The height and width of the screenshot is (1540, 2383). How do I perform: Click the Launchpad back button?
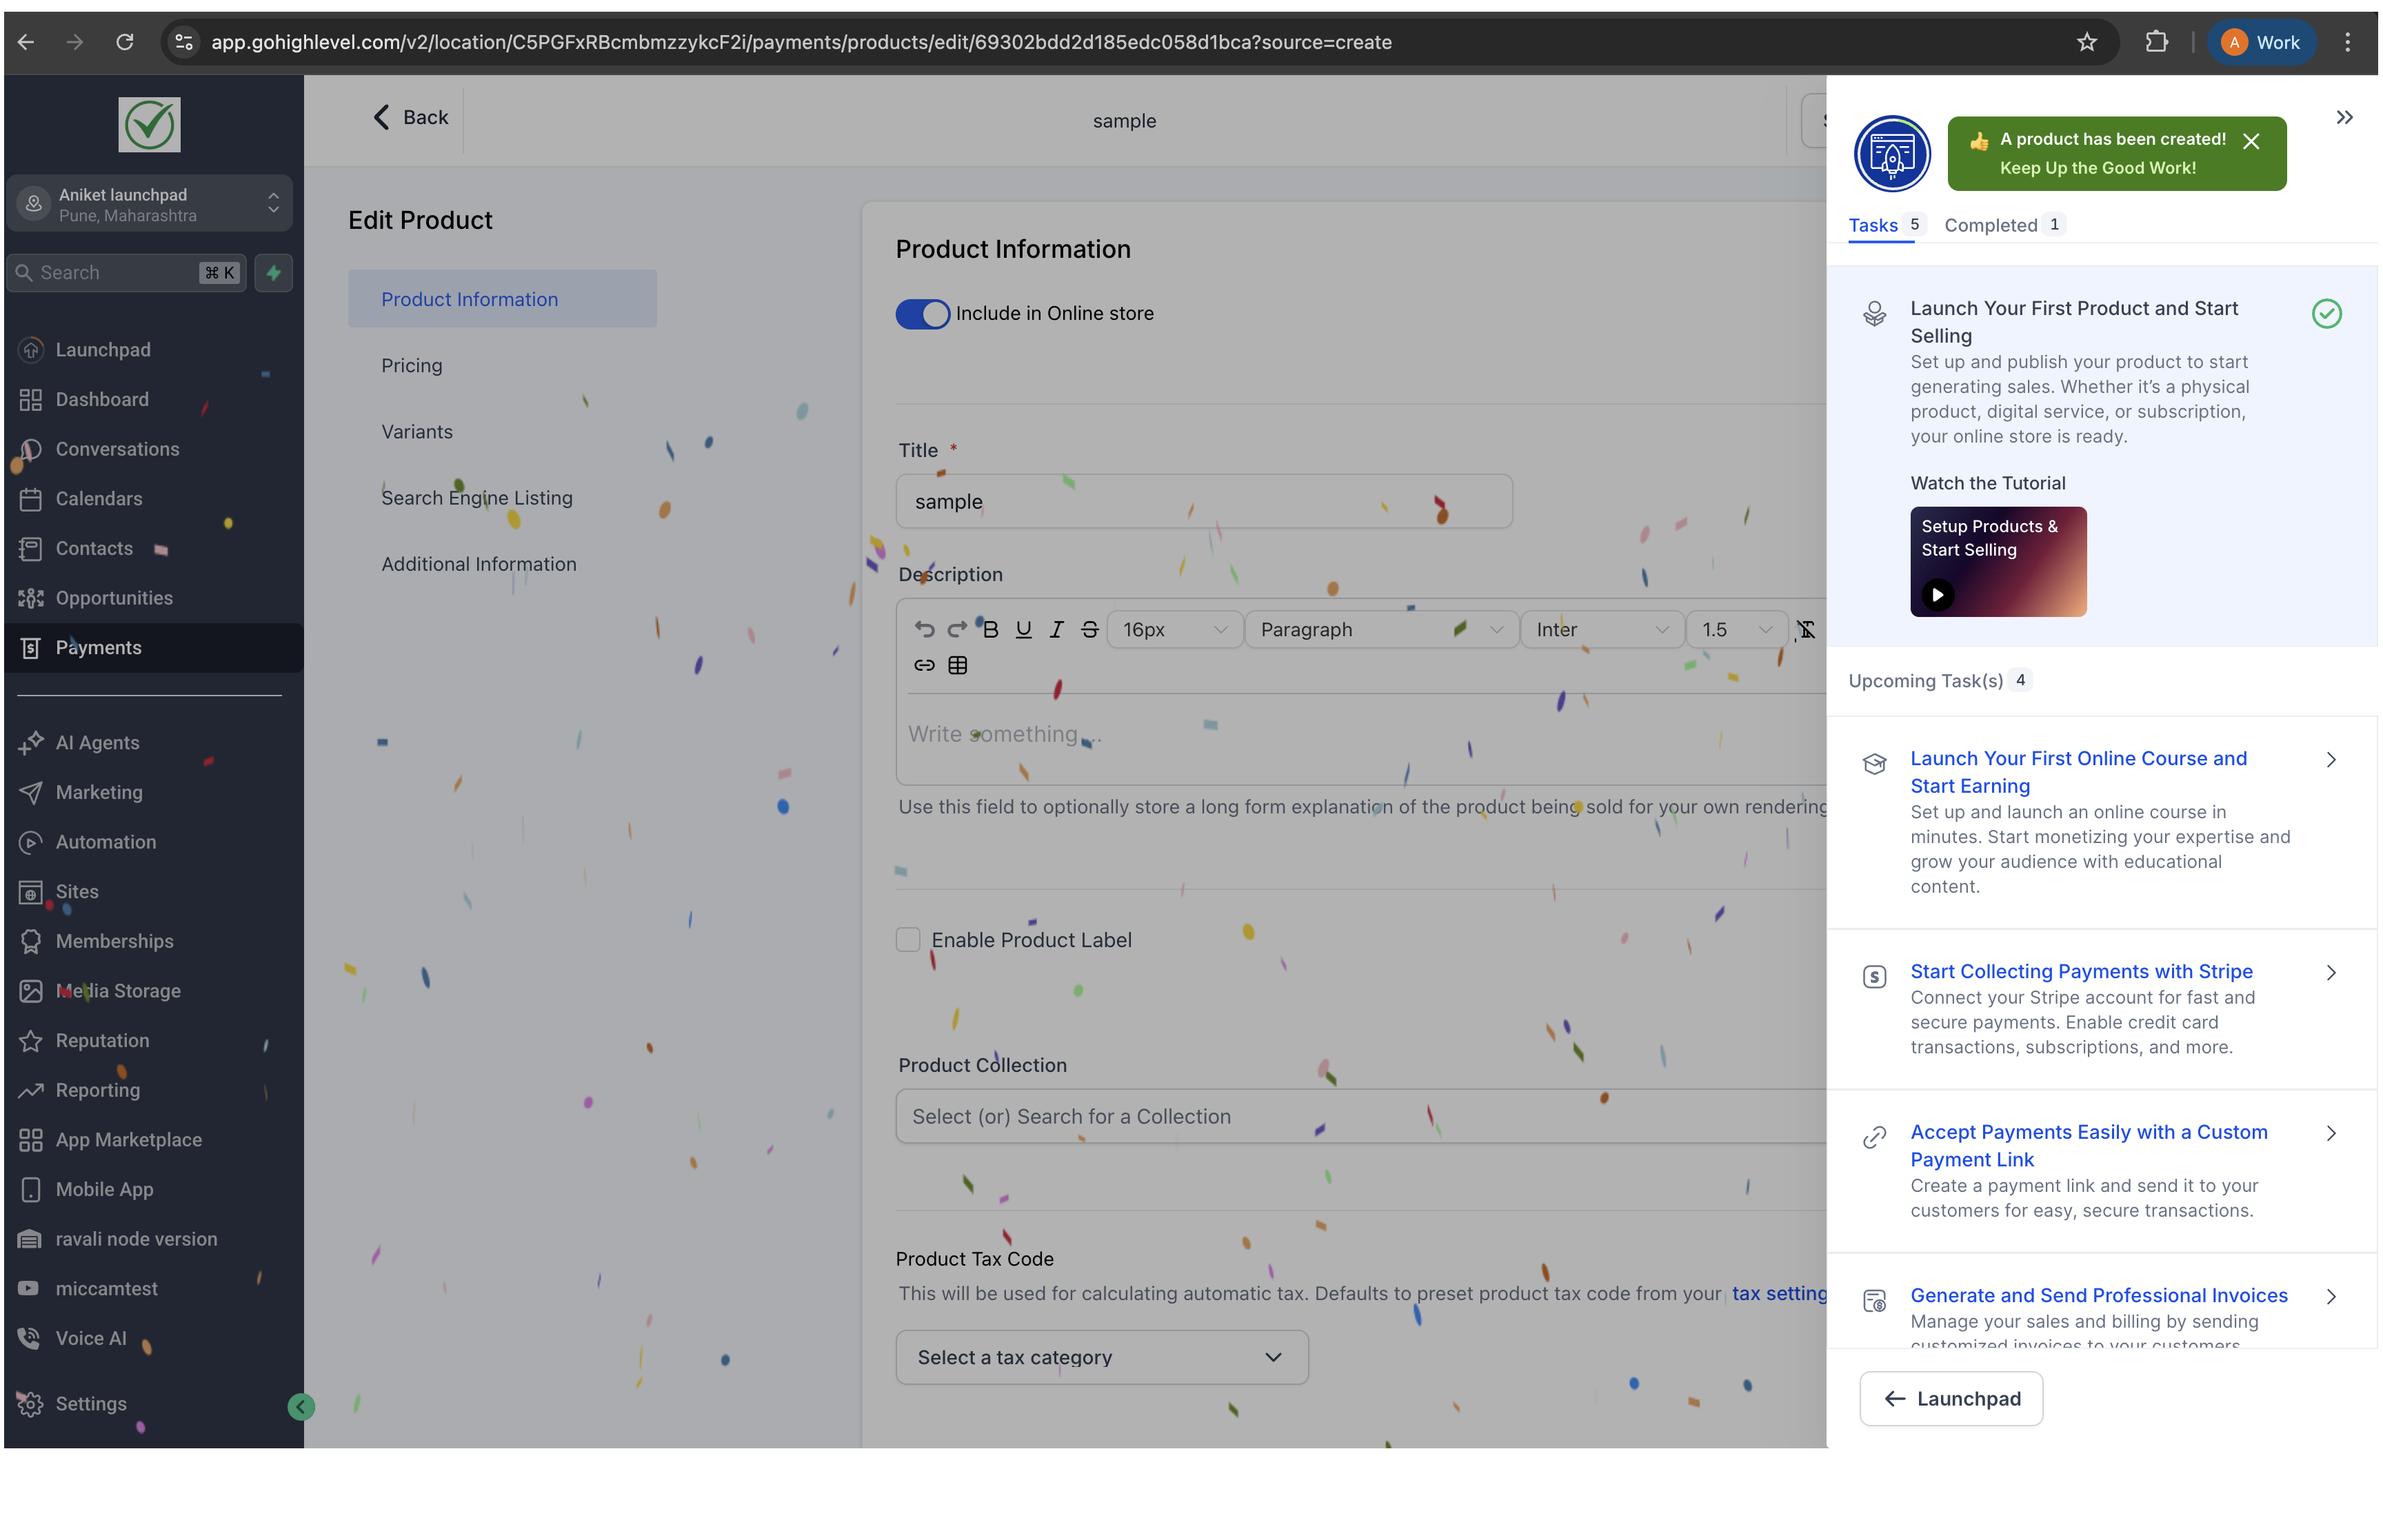tap(1950, 1398)
